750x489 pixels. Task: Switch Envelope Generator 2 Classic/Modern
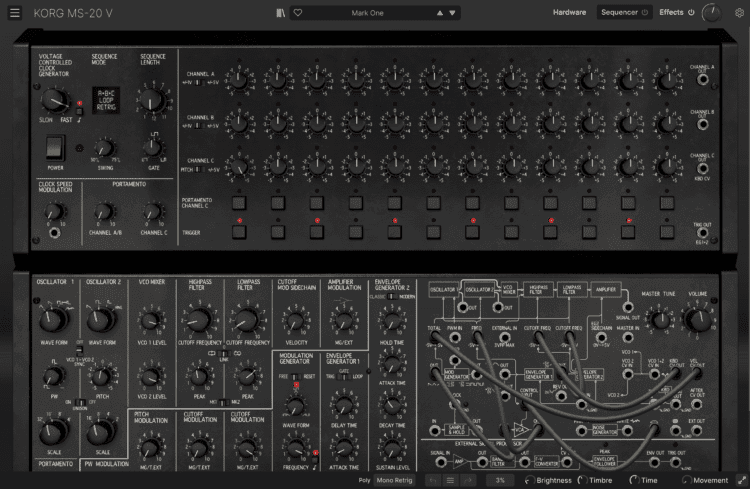(x=392, y=297)
